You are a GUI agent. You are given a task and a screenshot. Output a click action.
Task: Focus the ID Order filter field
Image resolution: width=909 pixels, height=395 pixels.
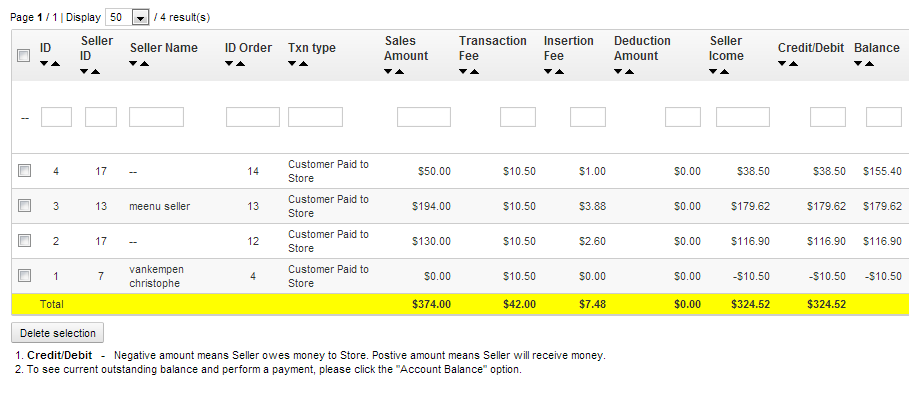click(x=253, y=117)
